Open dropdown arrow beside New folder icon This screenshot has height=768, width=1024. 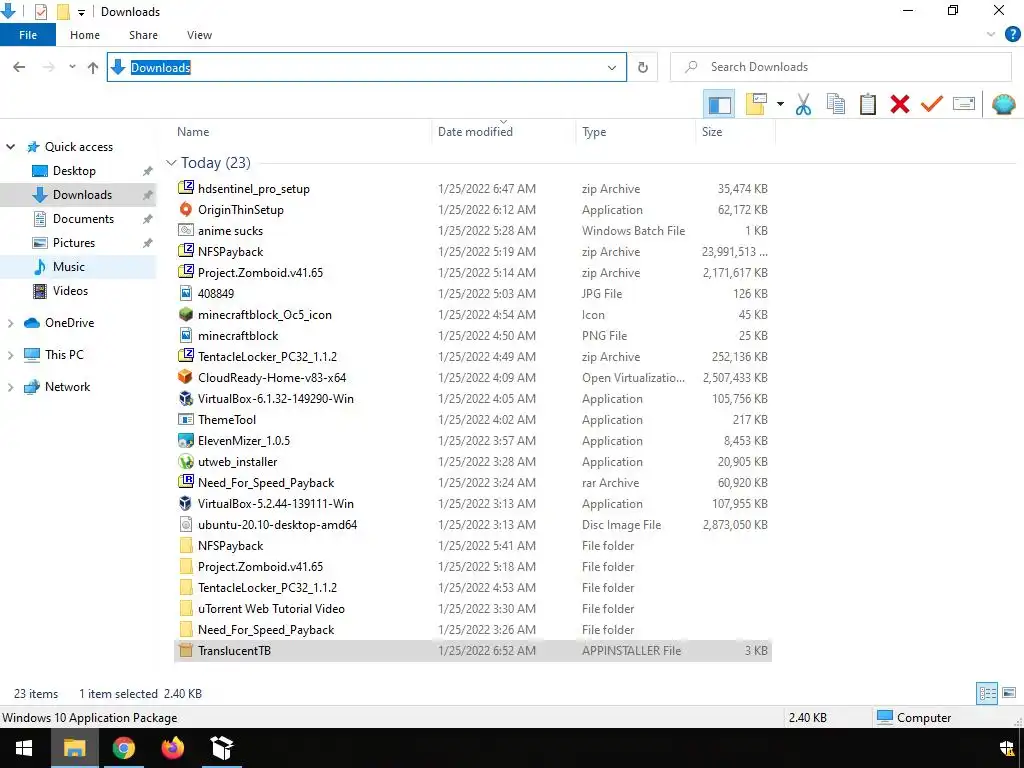(x=780, y=104)
